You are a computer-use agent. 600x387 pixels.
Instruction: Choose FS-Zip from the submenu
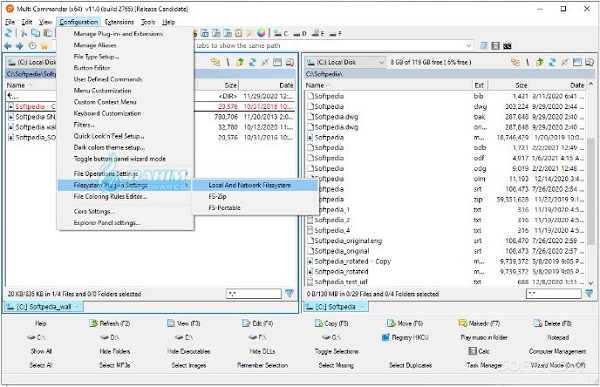tap(217, 196)
